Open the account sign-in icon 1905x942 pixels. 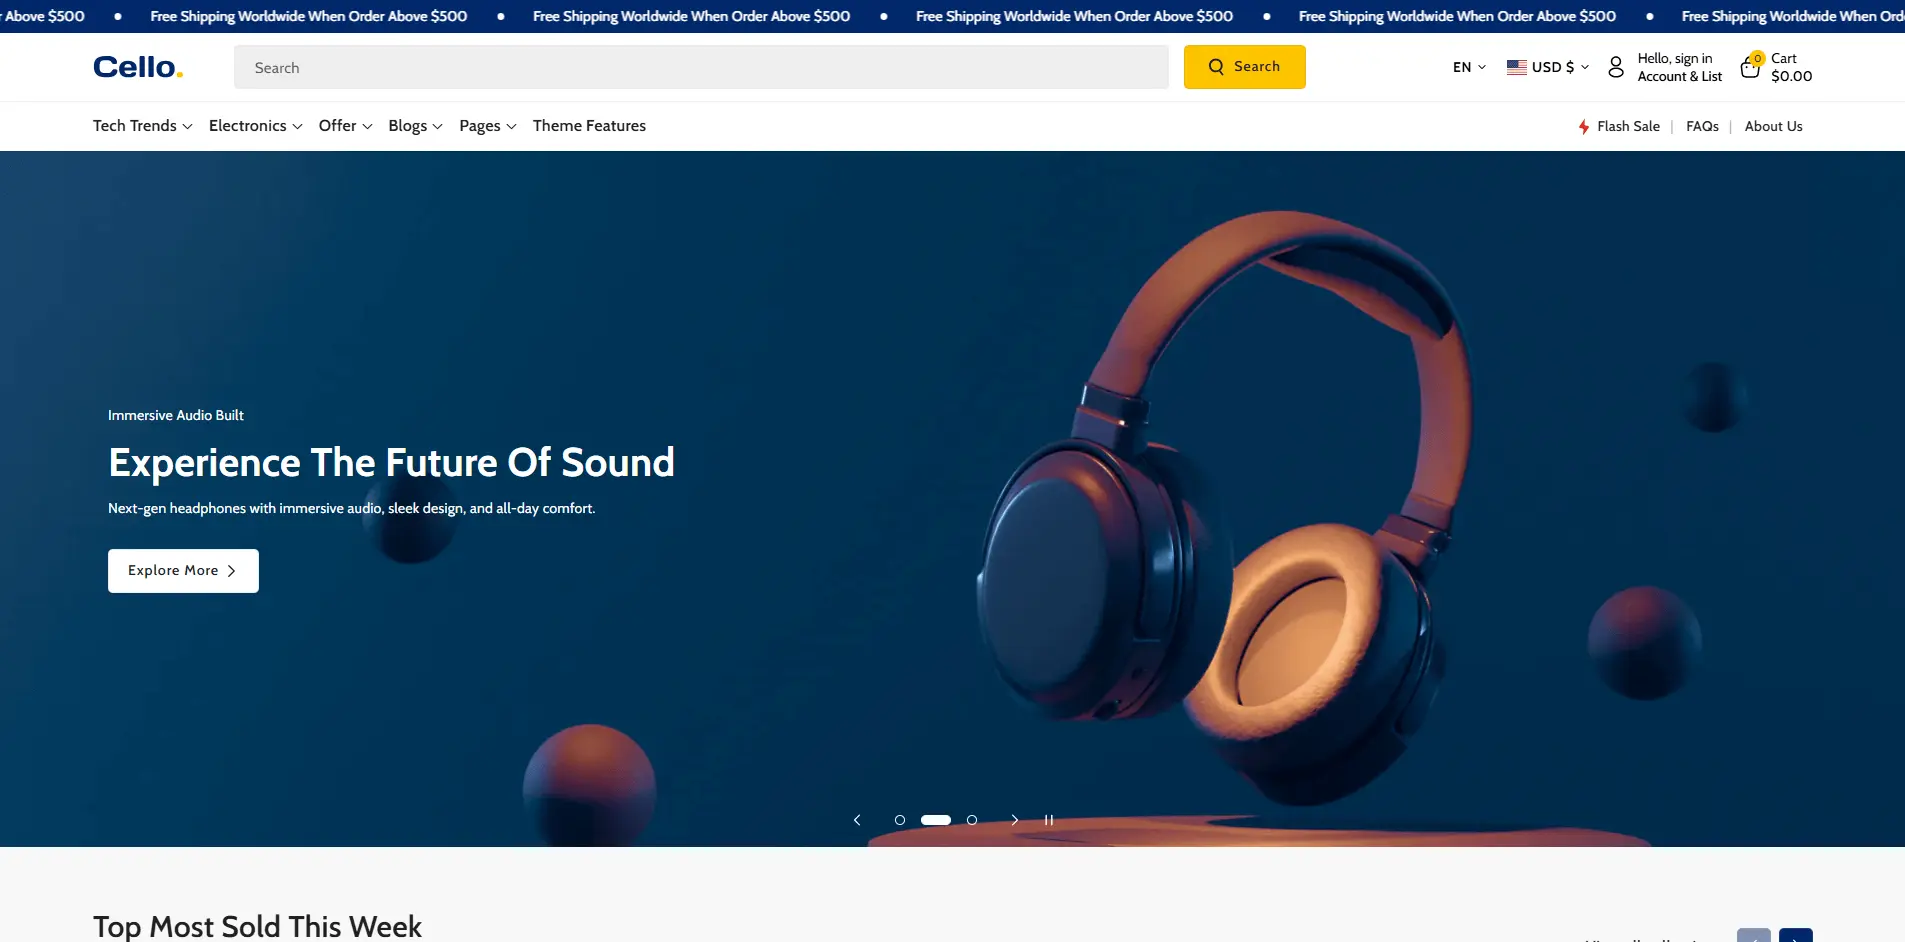(x=1617, y=66)
